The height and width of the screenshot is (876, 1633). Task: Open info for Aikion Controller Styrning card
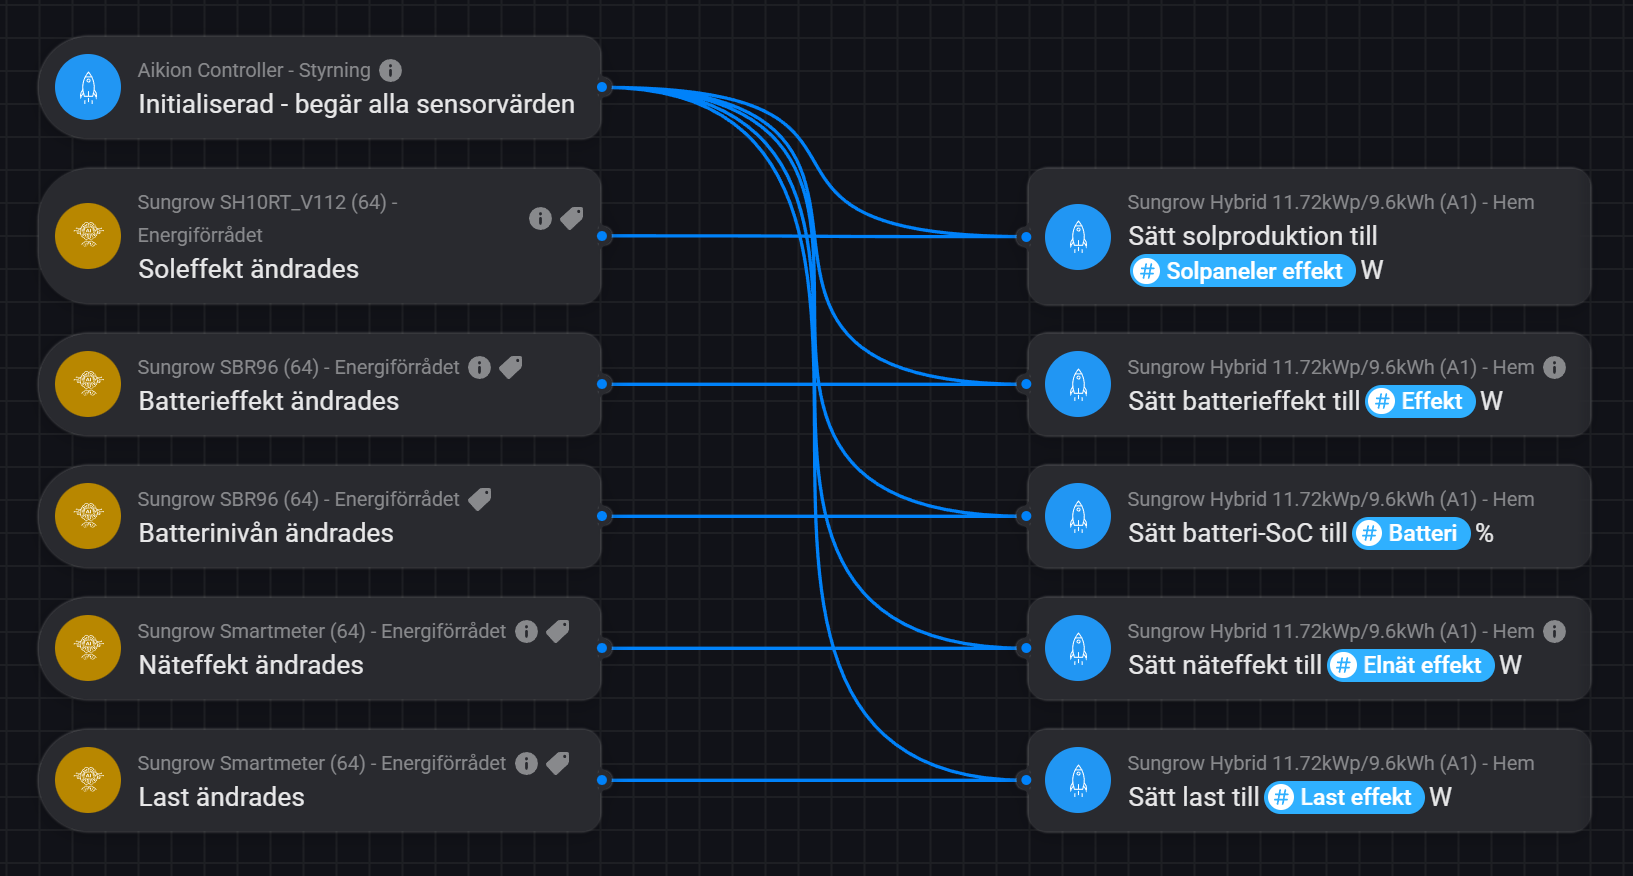391,70
